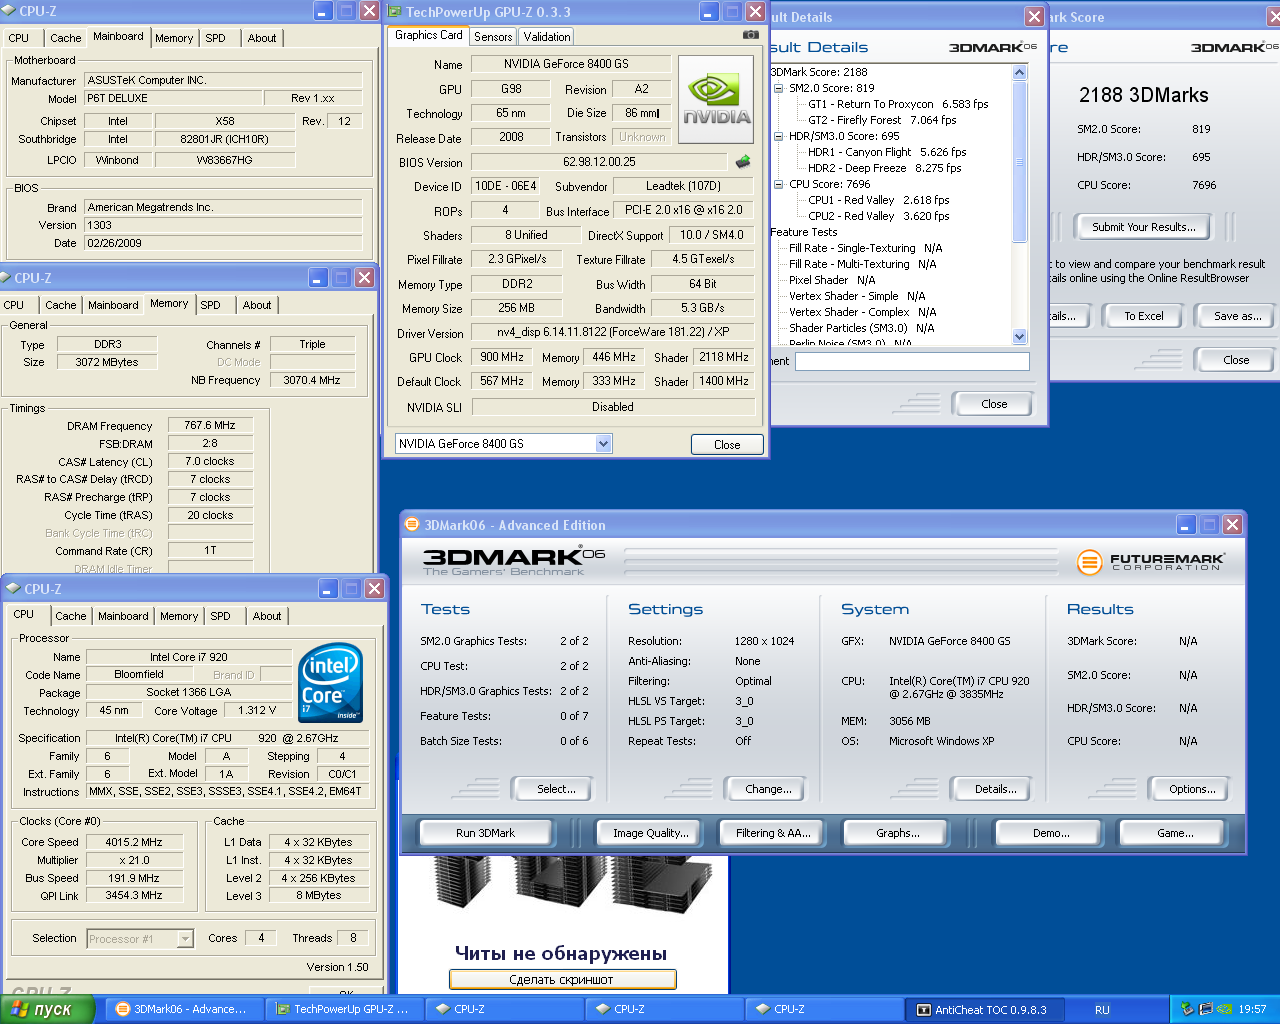
Task: Switch to the Sensors tab in GPU-Z
Action: [493, 37]
